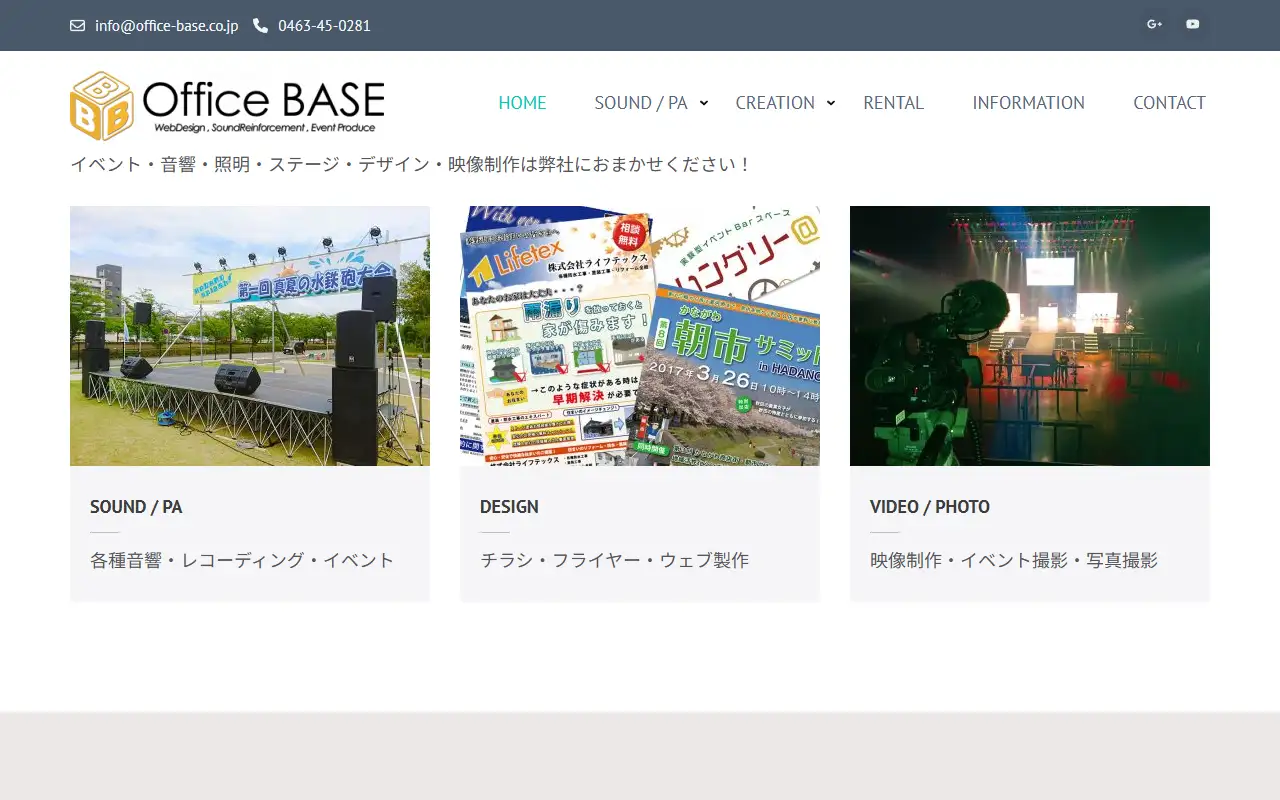Expand the SOUND / PA dropdown arrow
1280x800 pixels.
[x=704, y=103]
